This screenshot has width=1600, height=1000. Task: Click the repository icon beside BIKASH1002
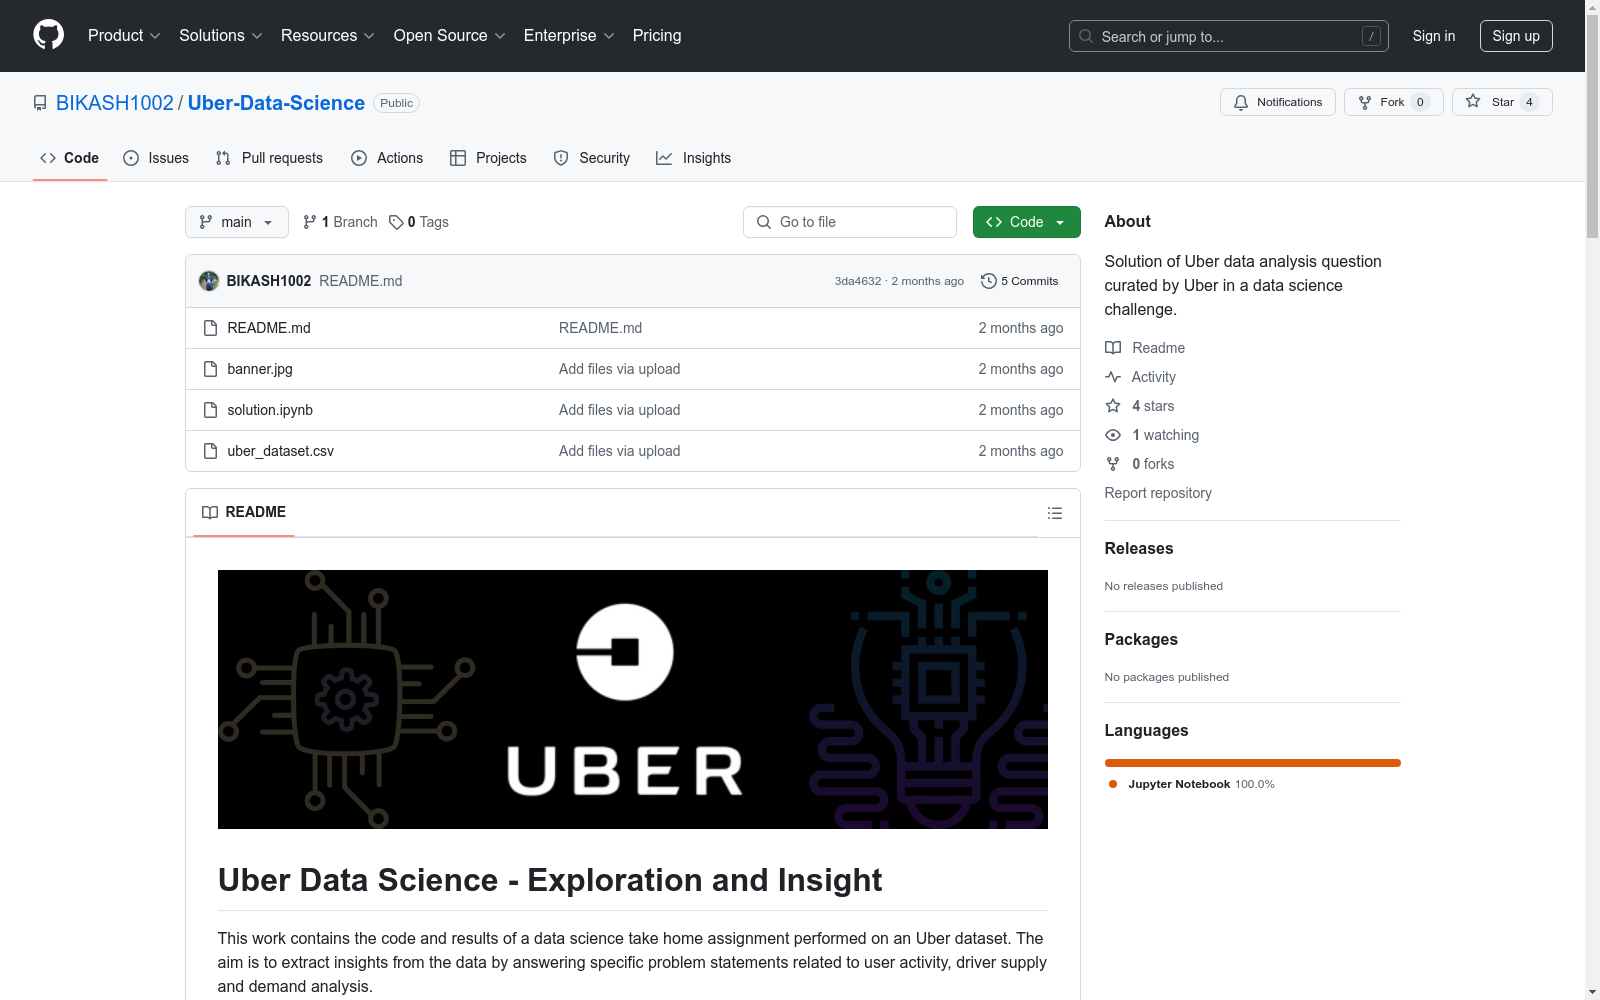[40, 103]
